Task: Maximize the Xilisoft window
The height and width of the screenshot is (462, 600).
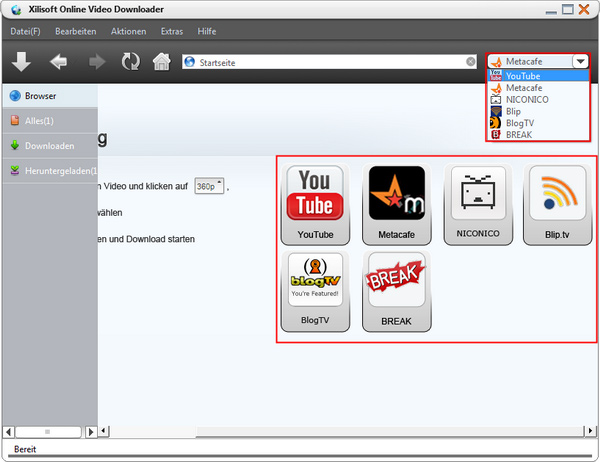Action: click(x=567, y=9)
